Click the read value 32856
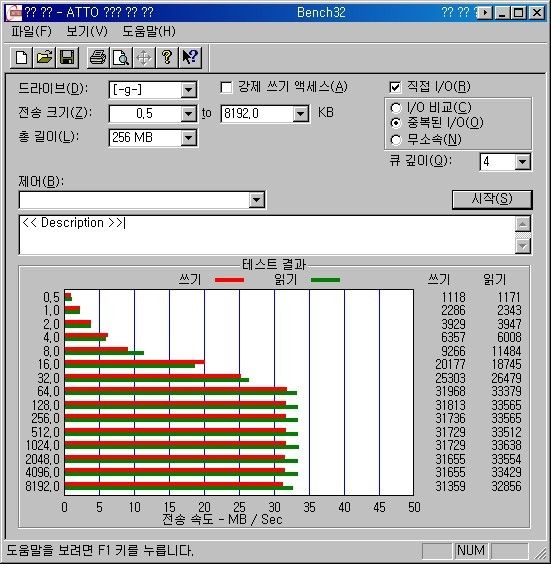The width and height of the screenshot is (551, 564). [x=506, y=486]
